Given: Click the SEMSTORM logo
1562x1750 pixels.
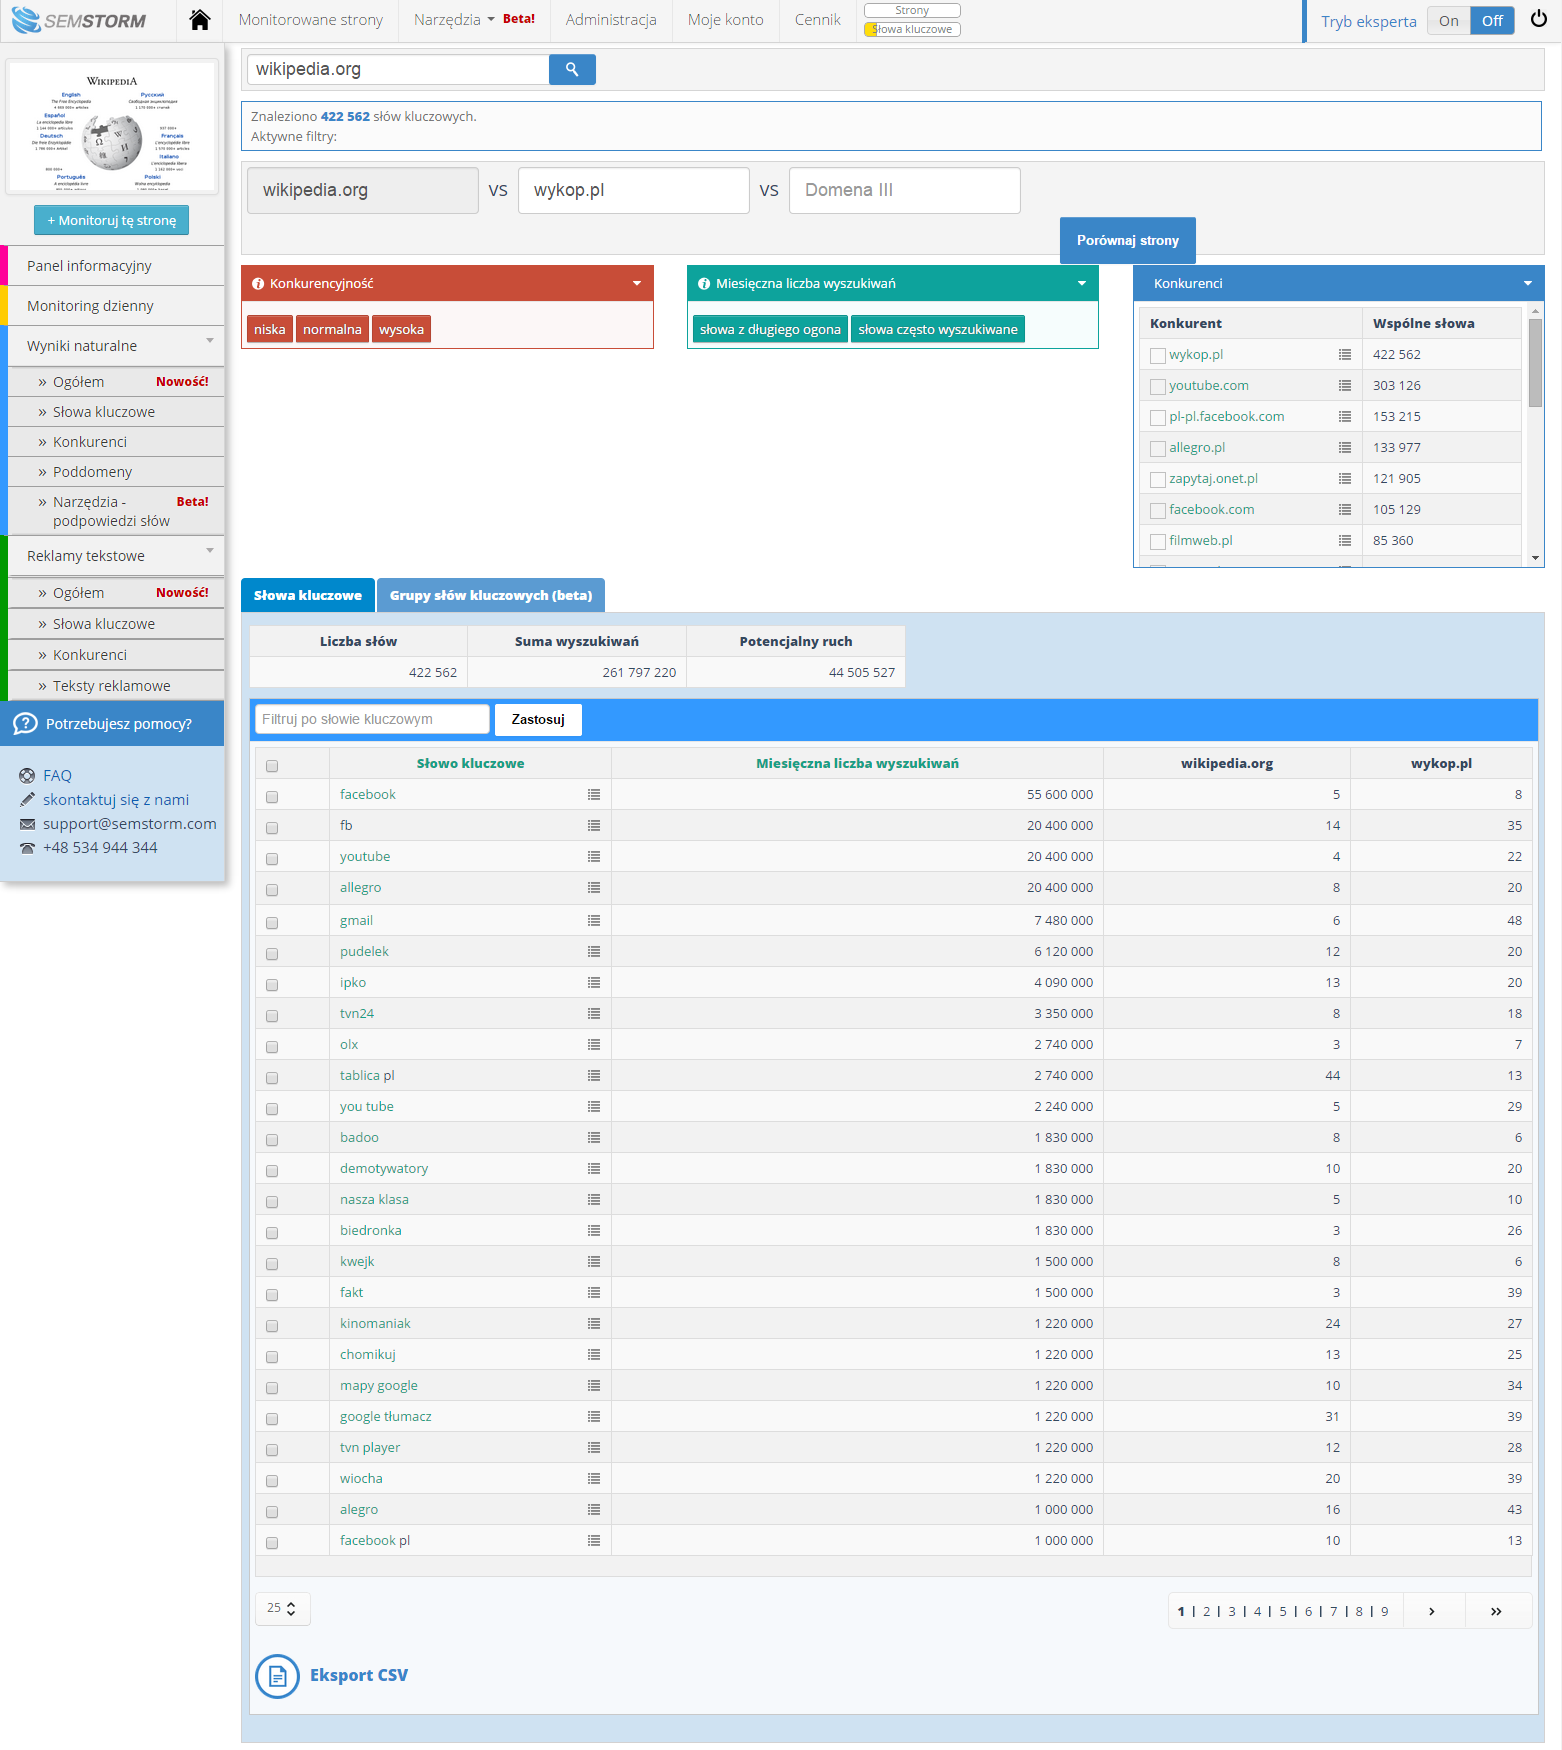Looking at the screenshot, I should tap(78, 20).
